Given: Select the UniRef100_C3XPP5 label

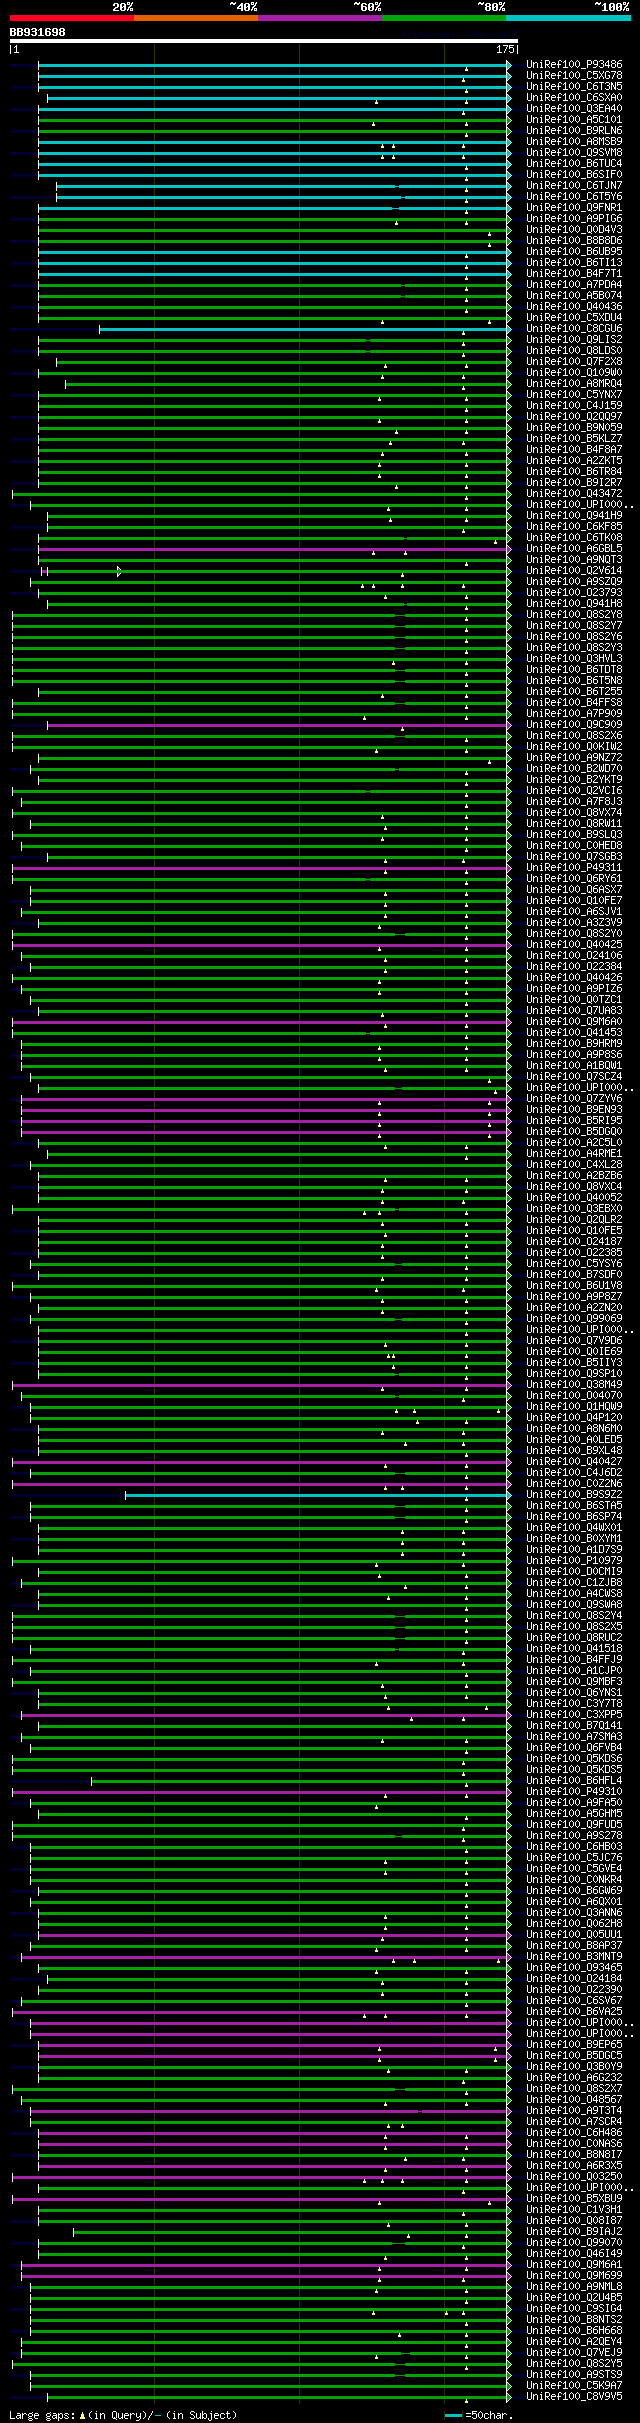Looking at the screenshot, I should tap(574, 1715).
